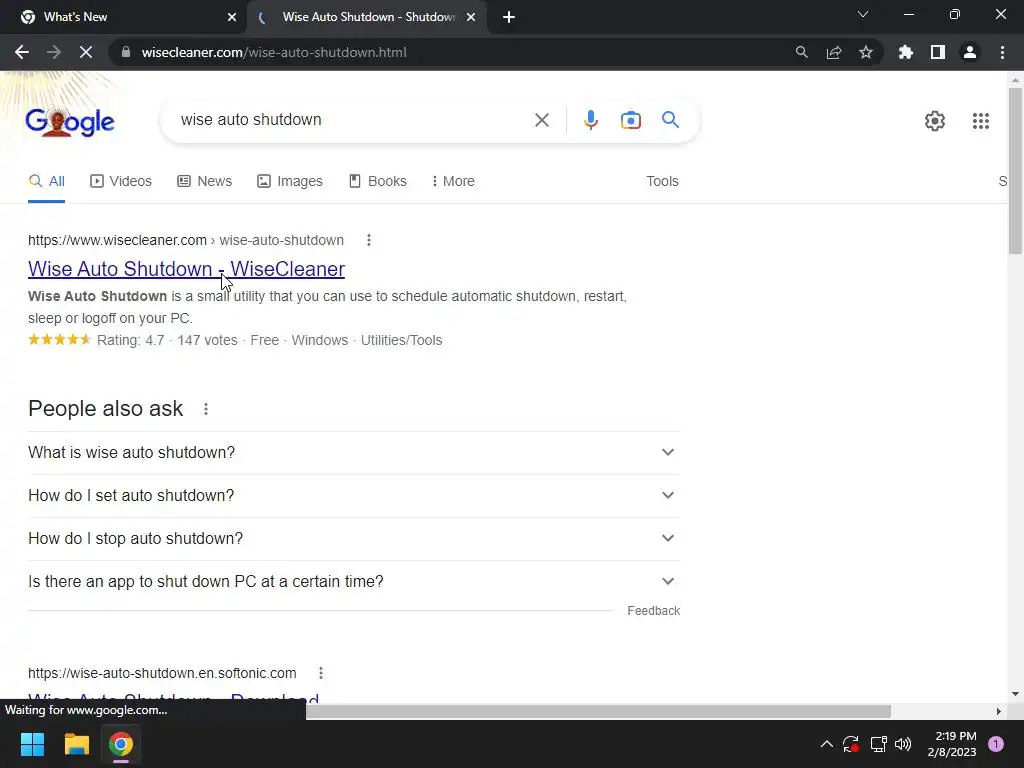Click the wise-auto-shutdown.en.softonic.com URL
The height and width of the screenshot is (768, 1024).
[162, 673]
